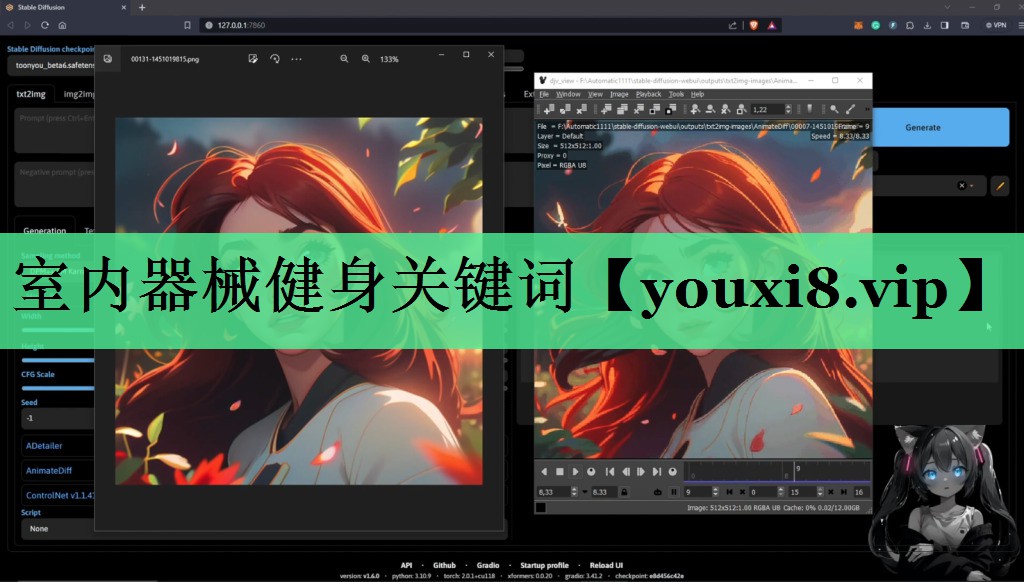Click Zoom in icon in djv_view toolbar
The image size is (1024, 582).
click(x=696, y=109)
